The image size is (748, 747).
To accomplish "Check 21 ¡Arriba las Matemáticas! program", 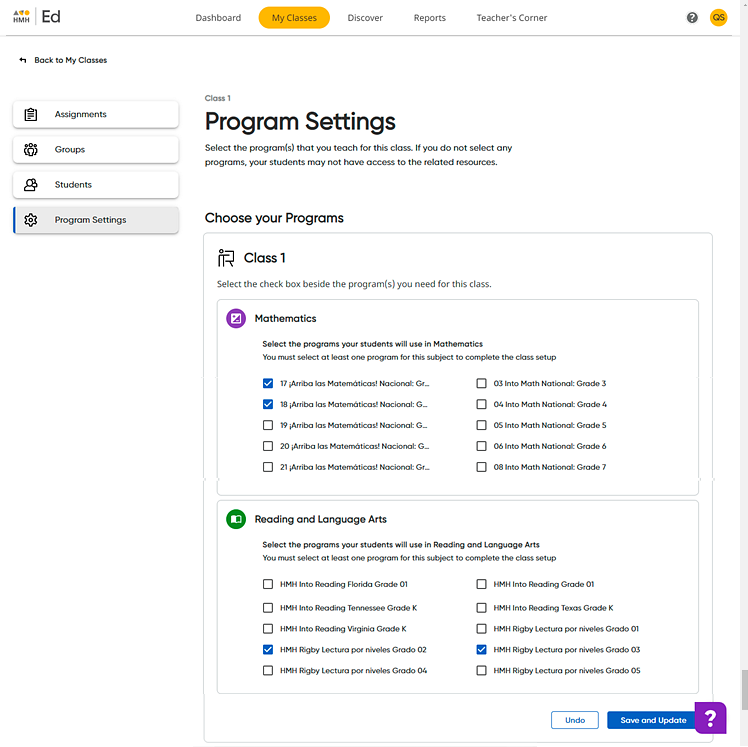I will coord(268,467).
